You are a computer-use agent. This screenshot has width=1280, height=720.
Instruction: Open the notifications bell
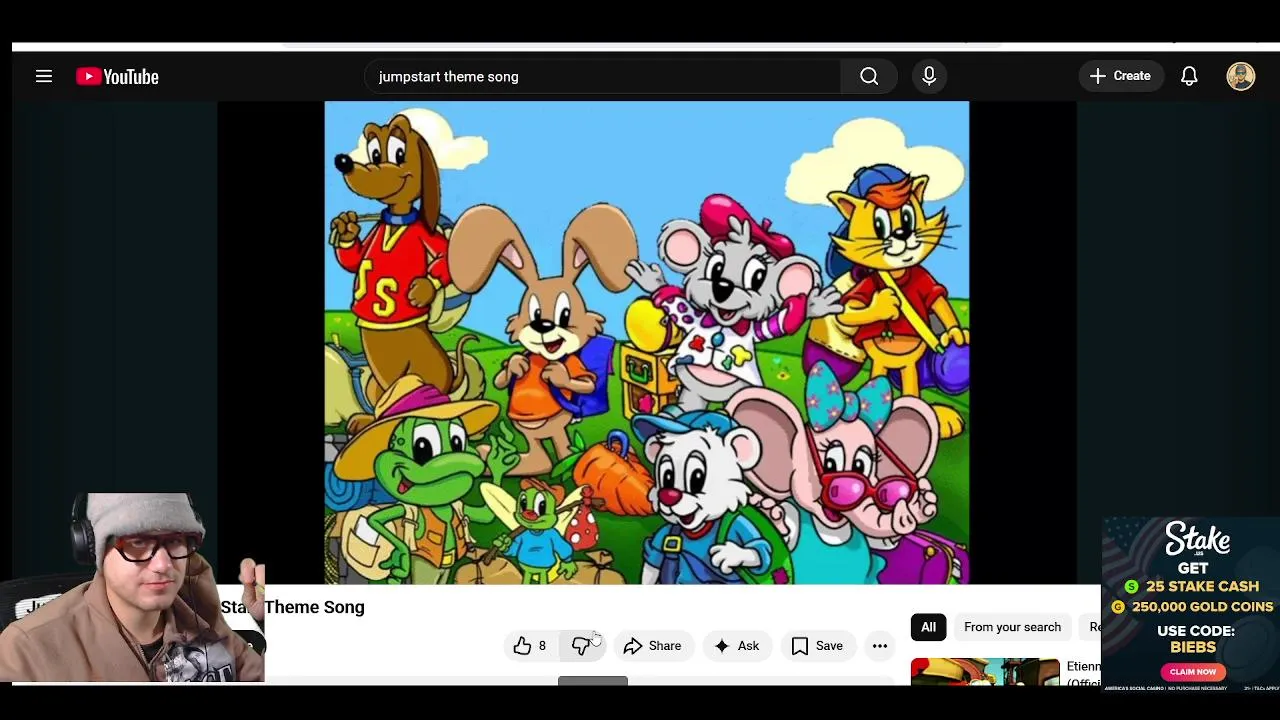(x=1189, y=76)
